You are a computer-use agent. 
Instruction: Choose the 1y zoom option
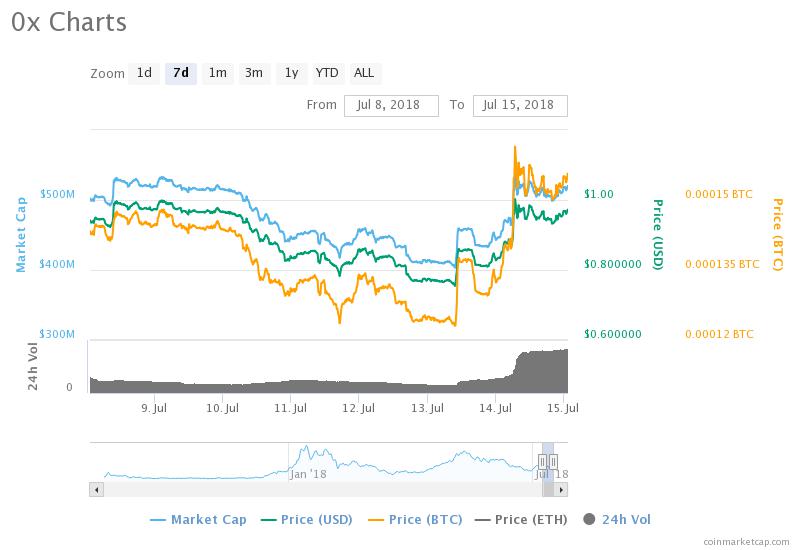[291, 73]
